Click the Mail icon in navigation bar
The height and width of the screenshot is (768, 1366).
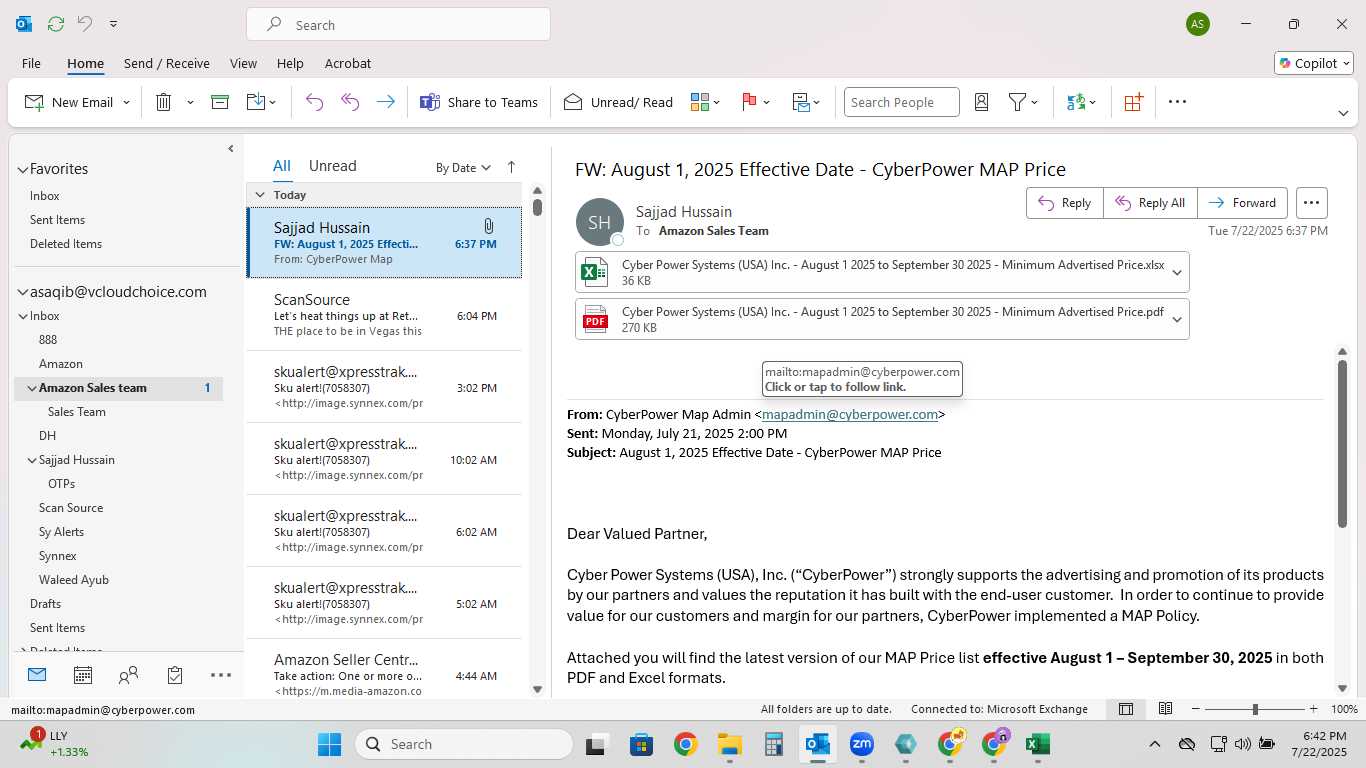37,675
